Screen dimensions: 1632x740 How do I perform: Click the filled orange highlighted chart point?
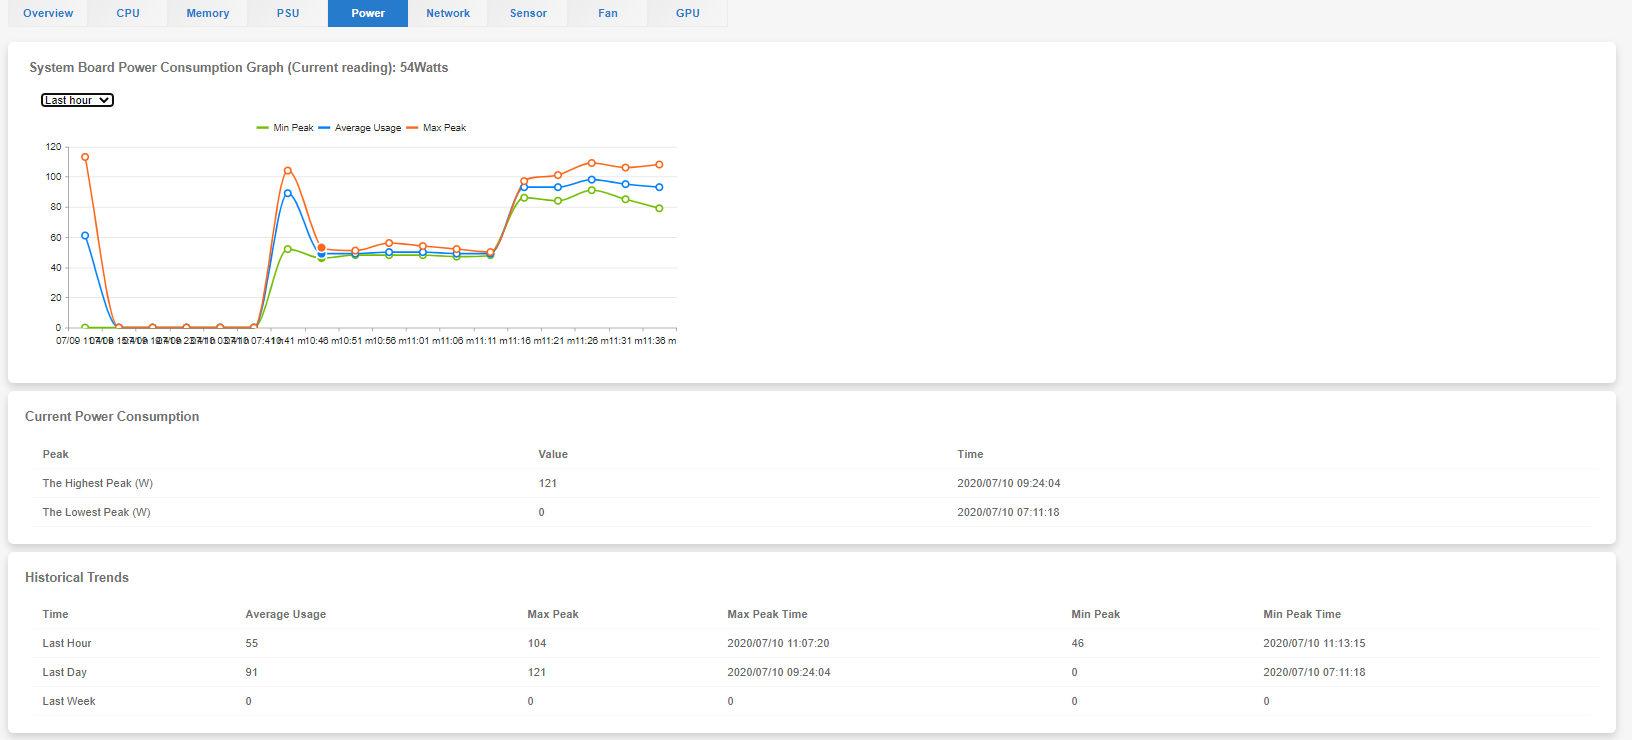(321, 248)
